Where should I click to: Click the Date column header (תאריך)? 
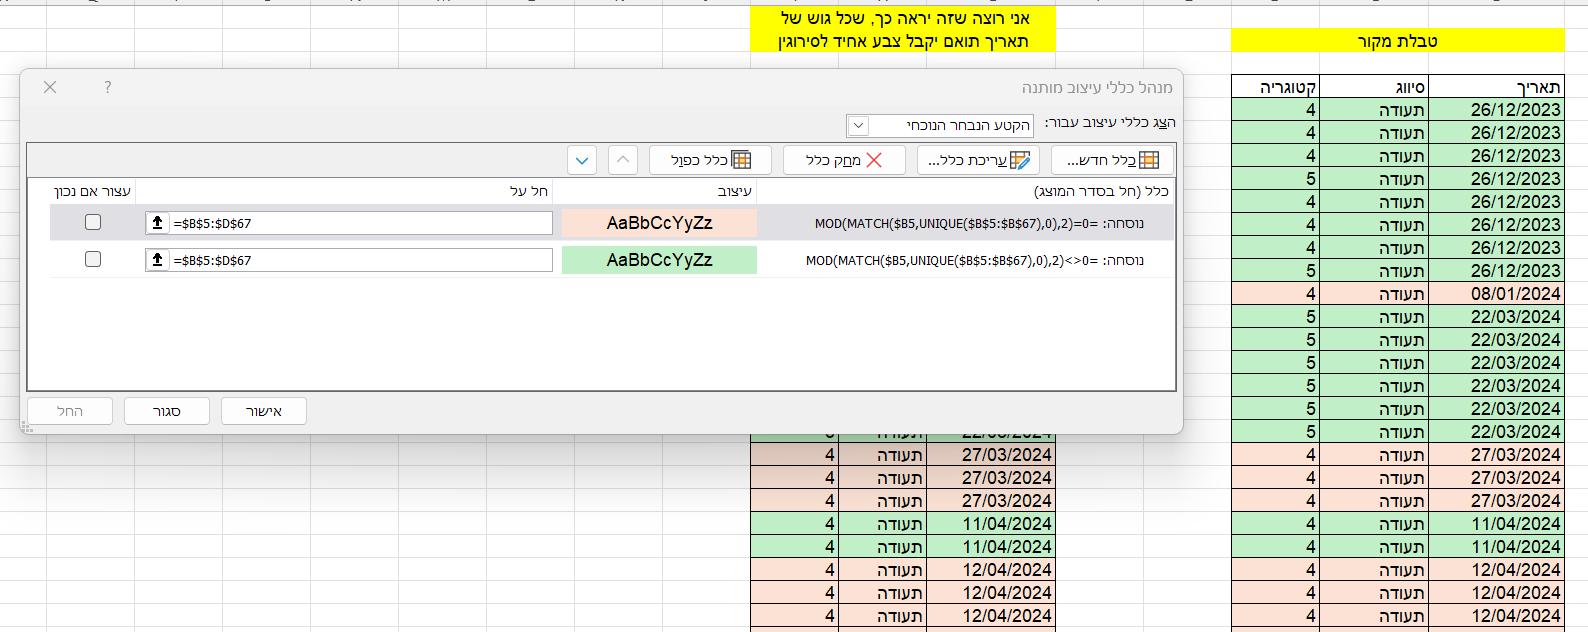[1496, 87]
